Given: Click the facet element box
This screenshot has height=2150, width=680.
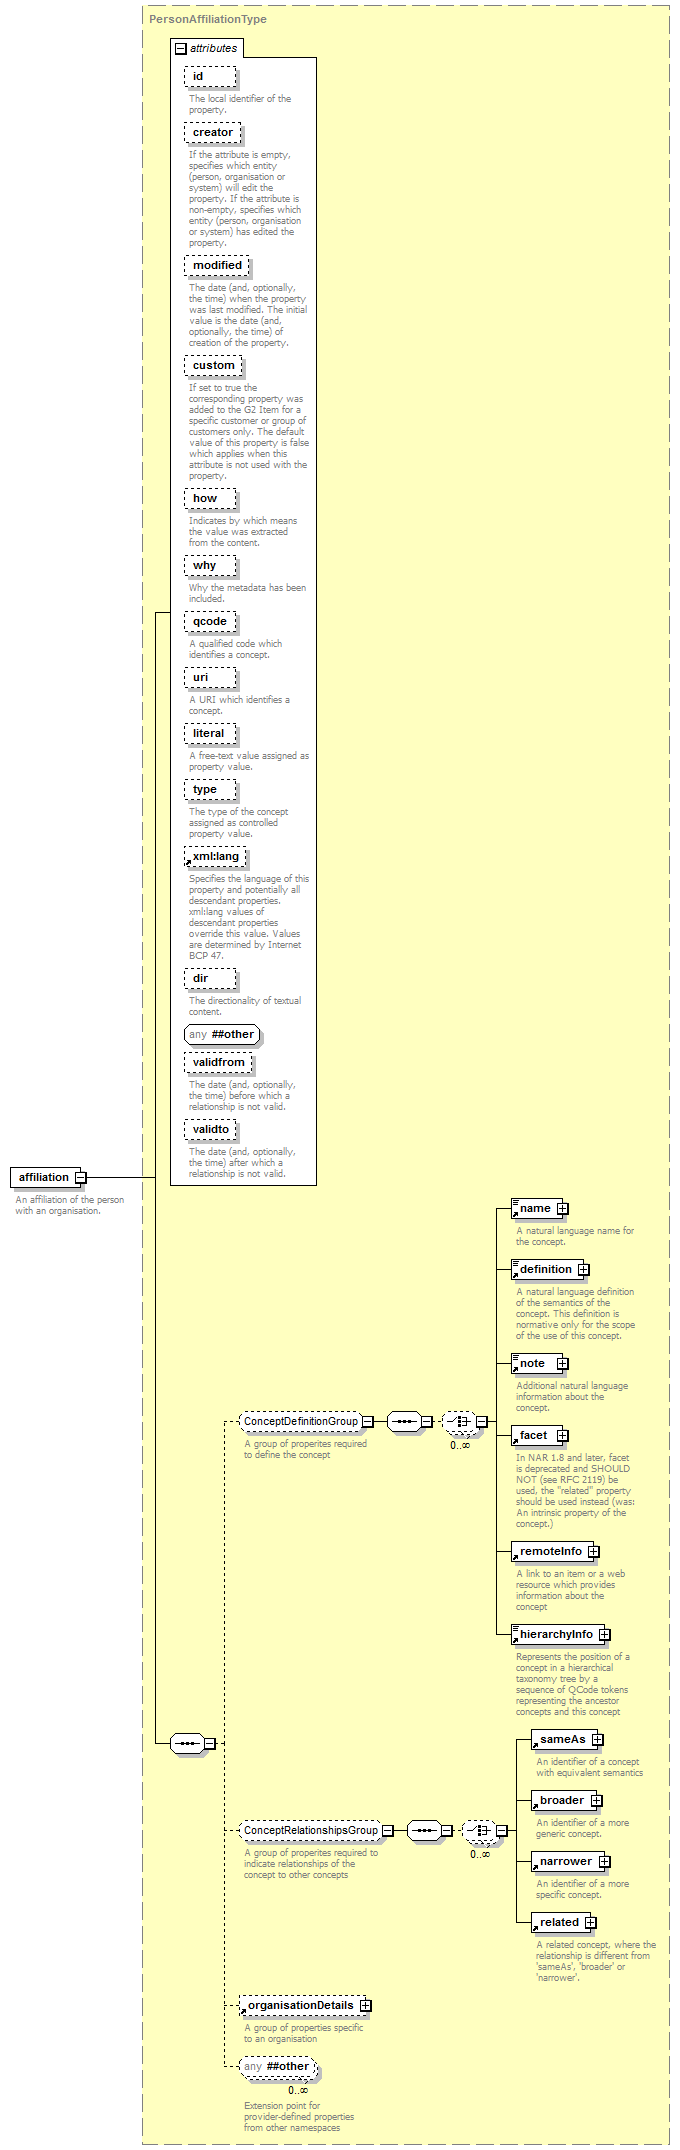Looking at the screenshot, I should (x=535, y=1436).
